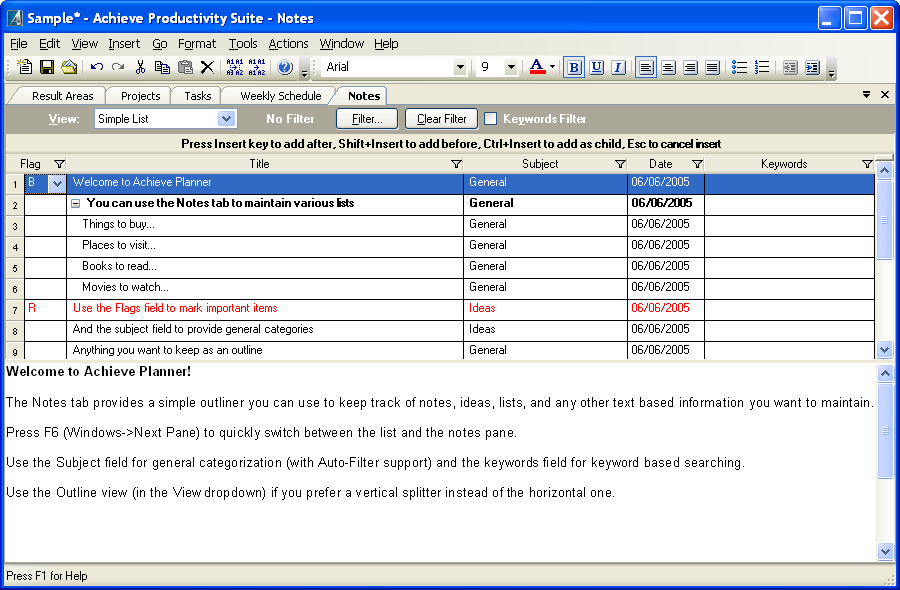This screenshot has height=590, width=900.
Task: Open the Tools menu
Action: pos(243,44)
